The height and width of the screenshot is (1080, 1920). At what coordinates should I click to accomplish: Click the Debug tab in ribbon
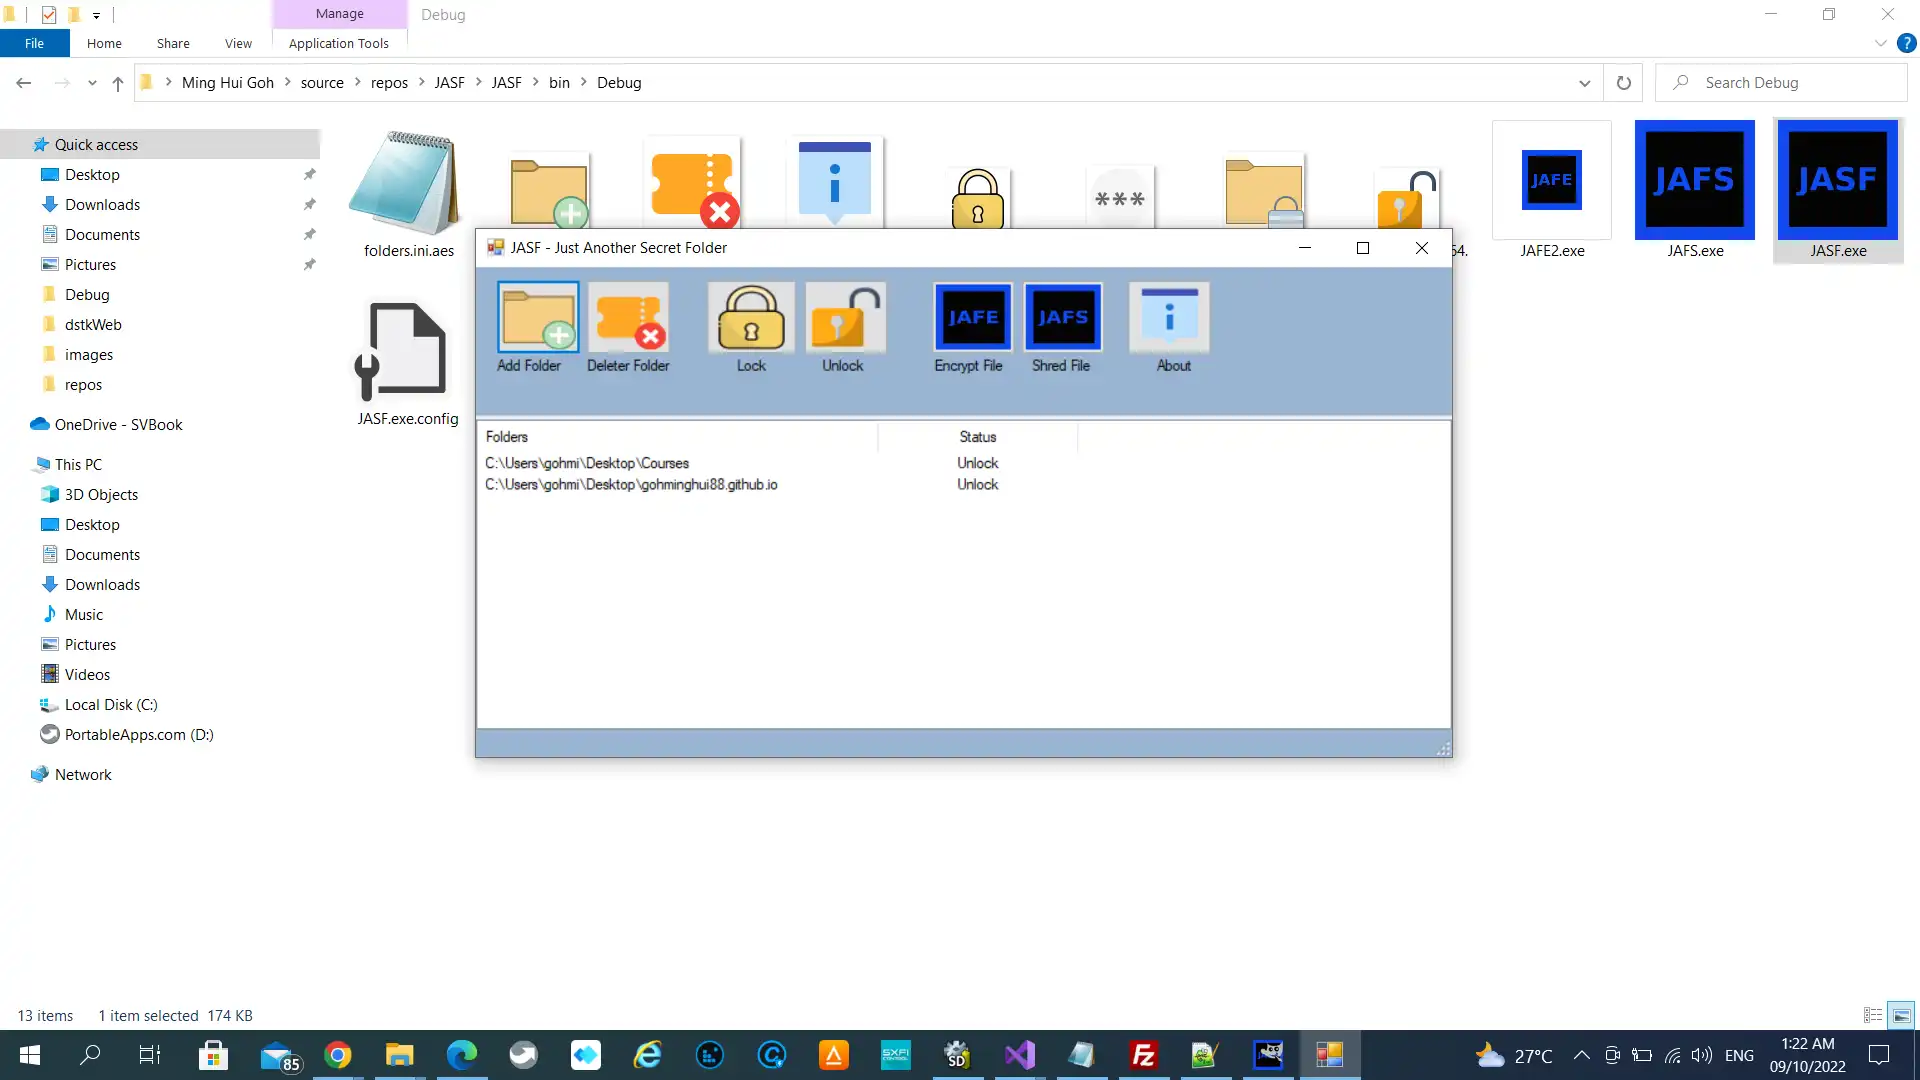point(443,15)
